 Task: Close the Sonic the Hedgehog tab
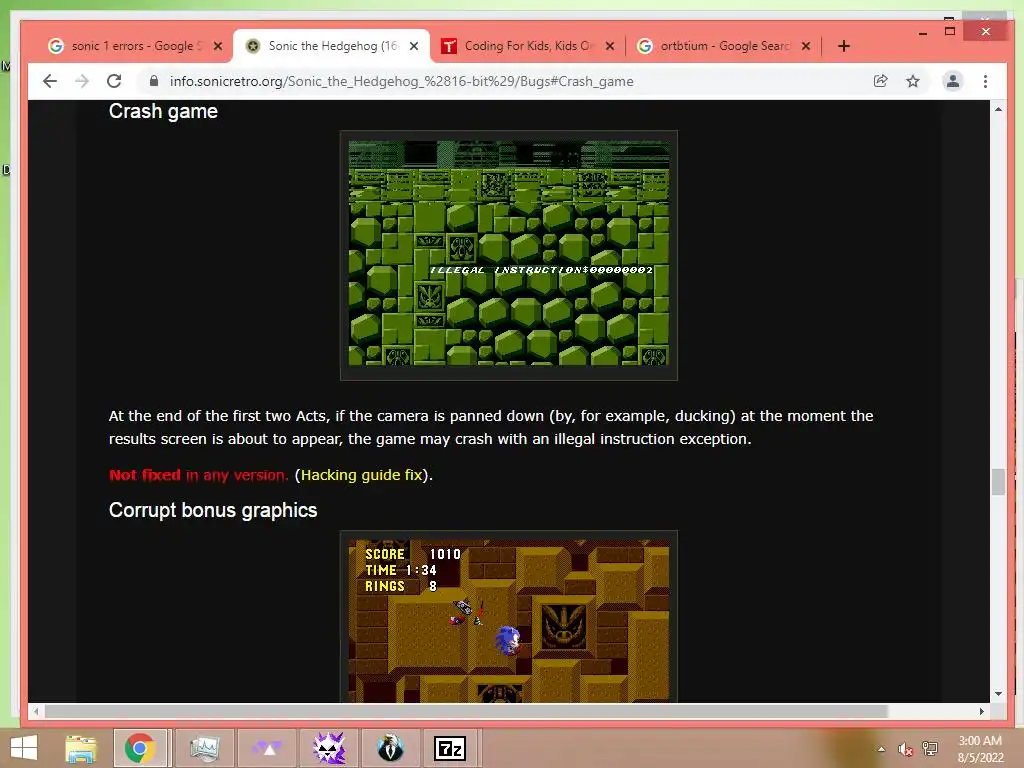click(x=414, y=46)
